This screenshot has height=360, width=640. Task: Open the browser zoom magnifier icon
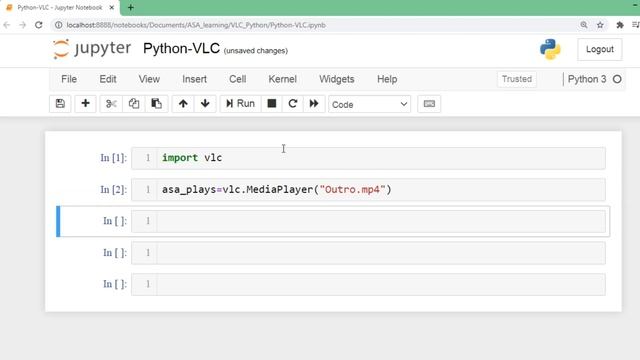(x=584, y=25)
